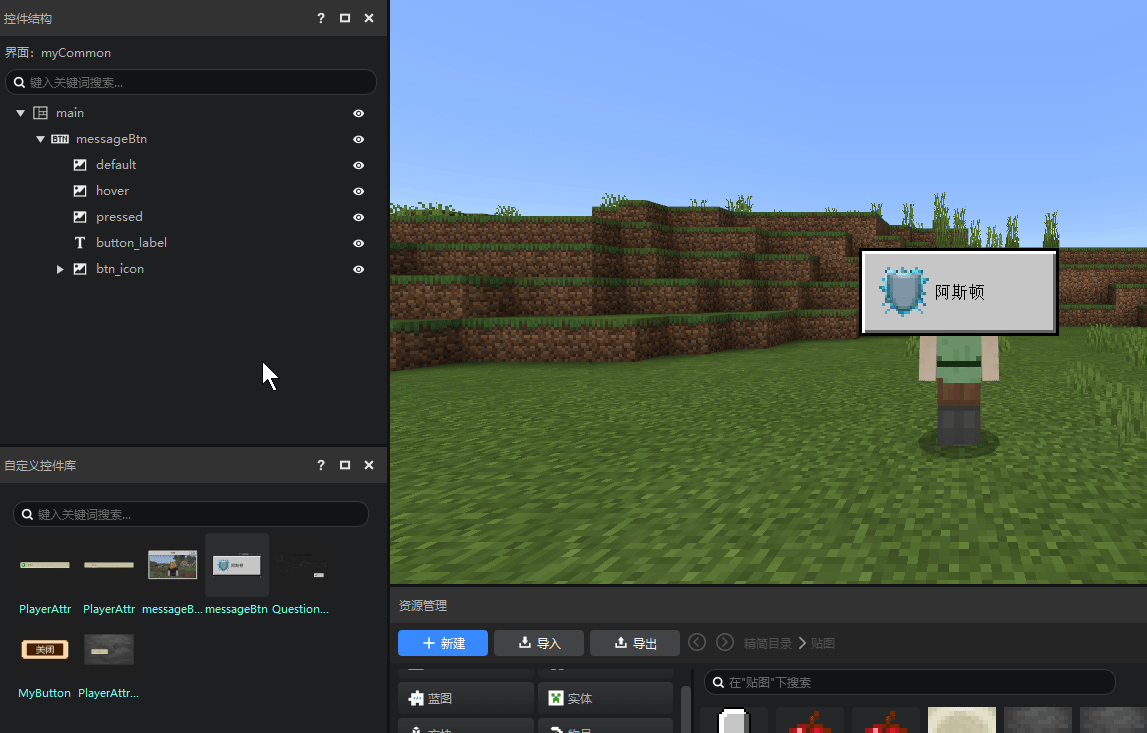Click 精简目录 in the breadcrumb path
This screenshot has height=733, width=1147.
tap(767, 643)
